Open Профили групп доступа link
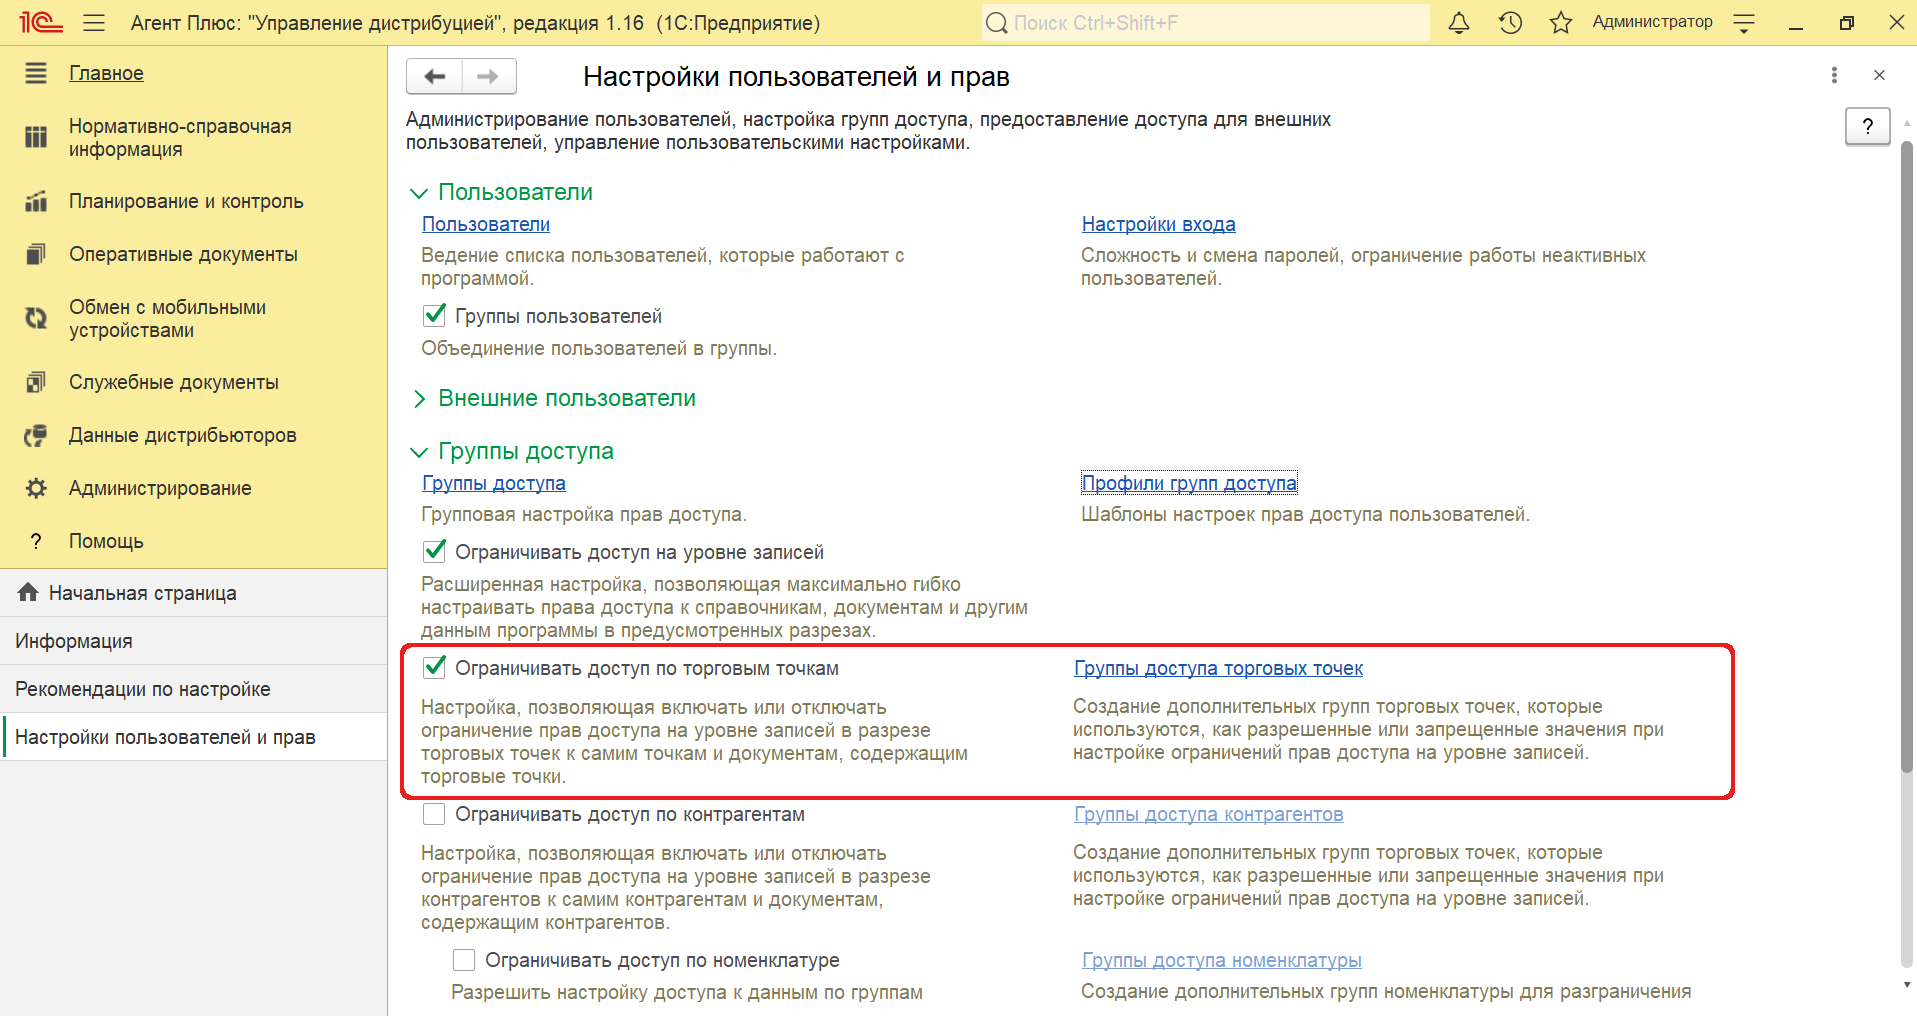The height and width of the screenshot is (1016, 1917). pyautogui.click(x=1189, y=483)
